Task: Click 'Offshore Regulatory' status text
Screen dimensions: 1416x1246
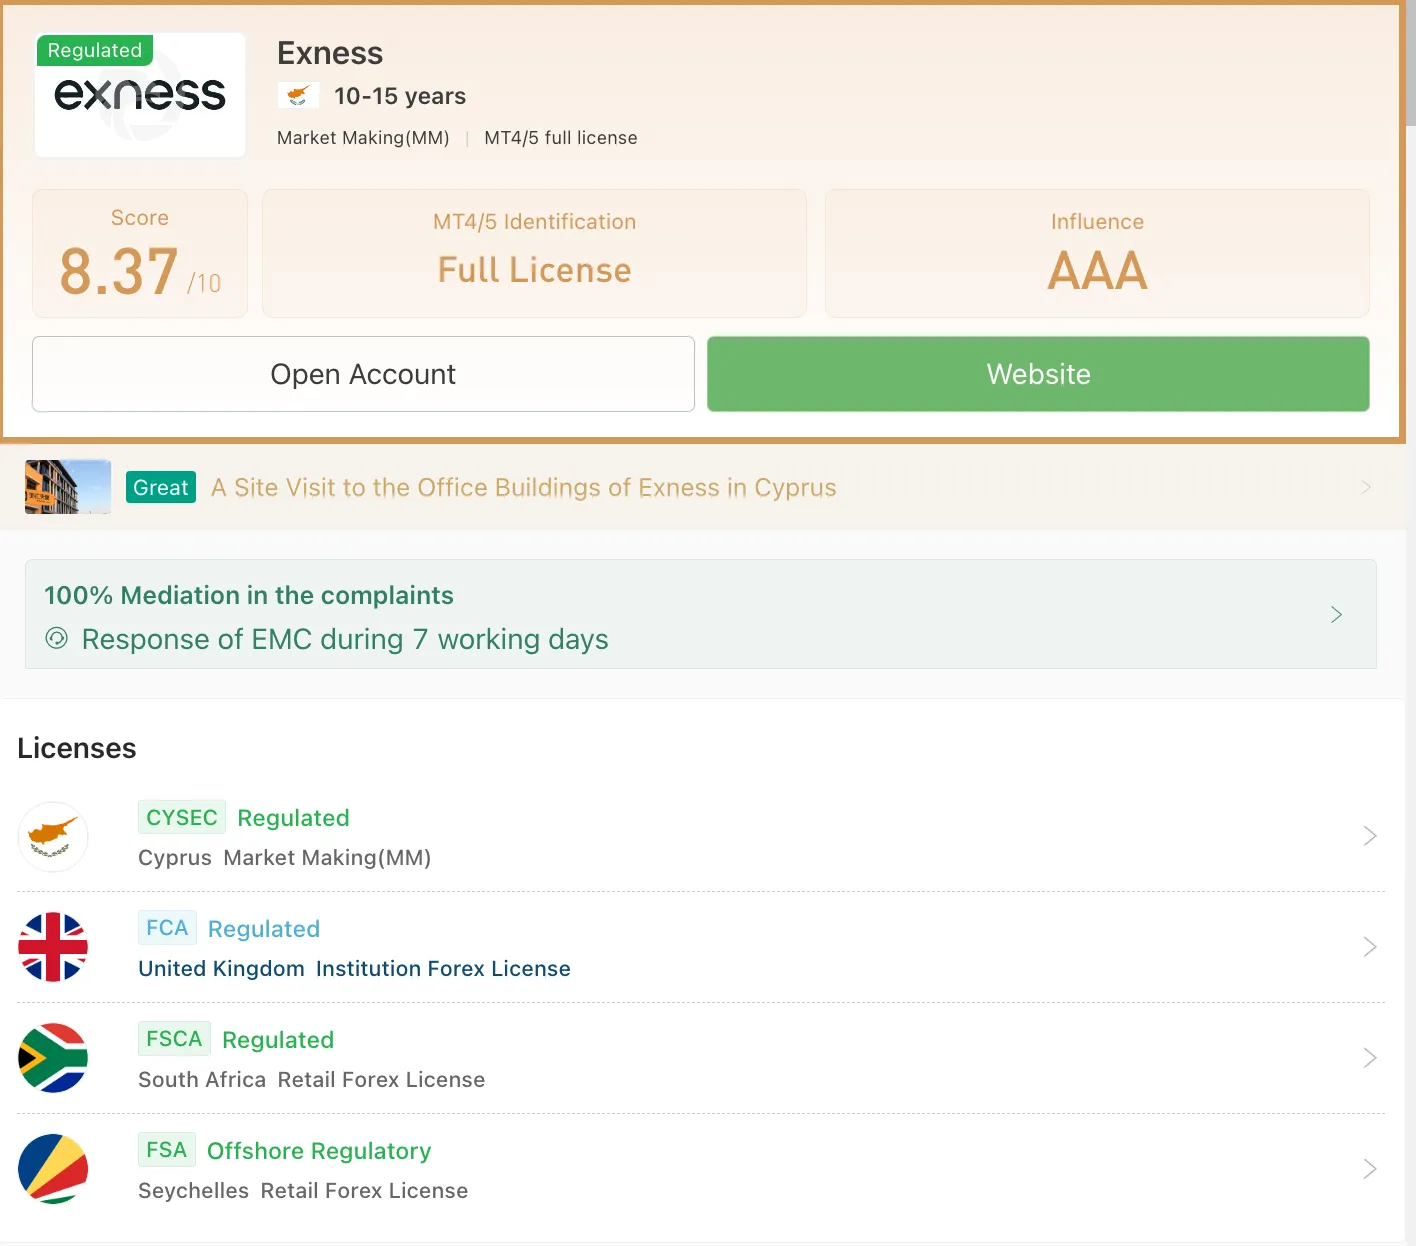Action: pyautogui.click(x=319, y=1151)
